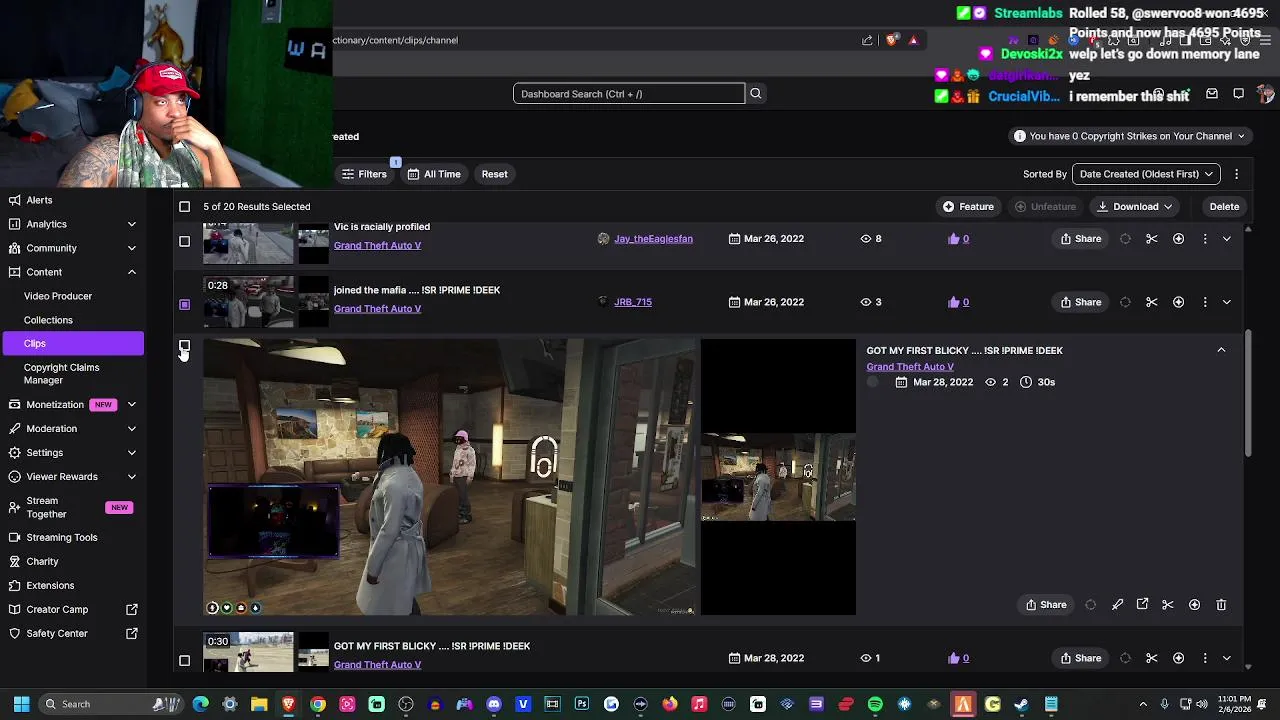Check the last GOT MY FIRST BLICKY row checkbox
1280x720 pixels.
pos(184,661)
